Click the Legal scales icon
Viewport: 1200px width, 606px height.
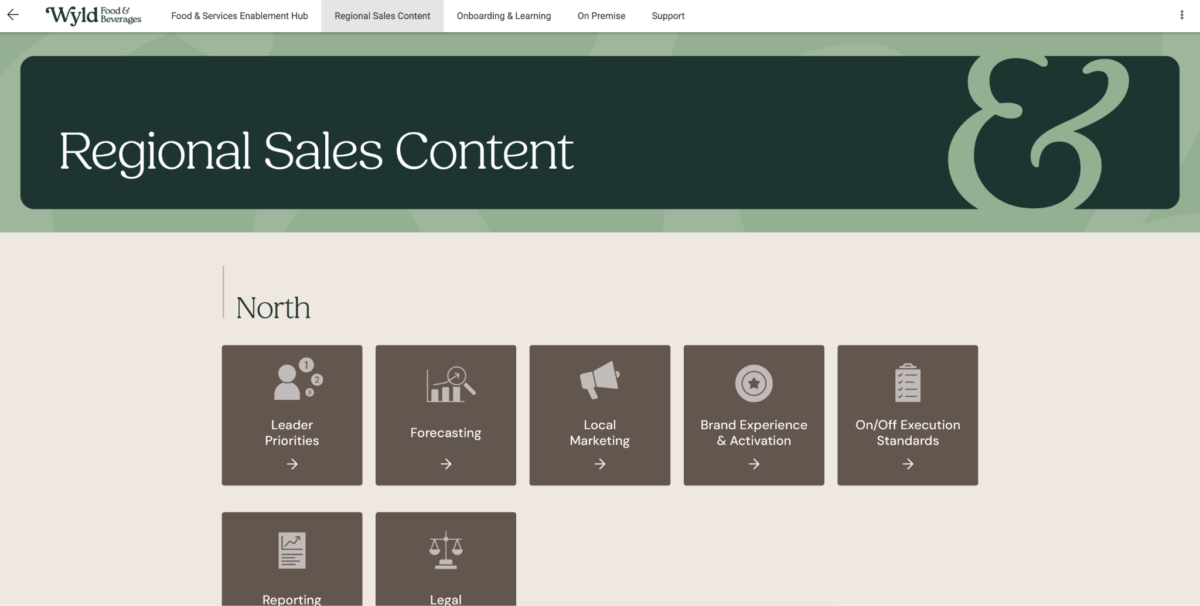(446, 550)
